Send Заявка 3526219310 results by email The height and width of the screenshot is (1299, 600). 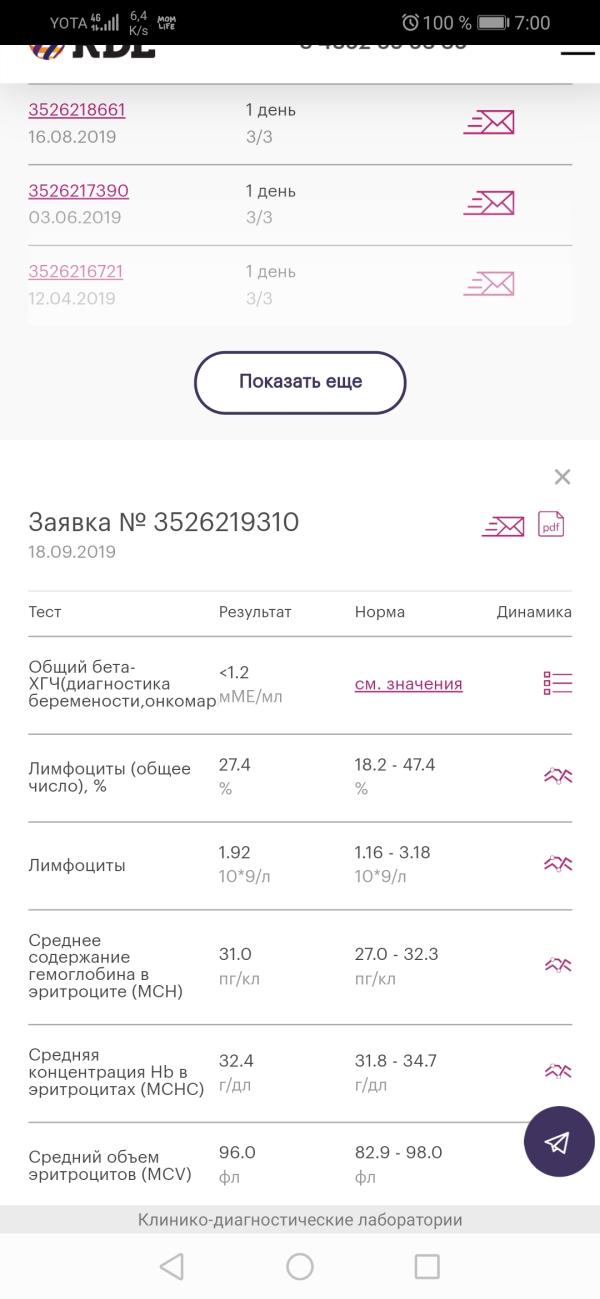pyautogui.click(x=502, y=525)
